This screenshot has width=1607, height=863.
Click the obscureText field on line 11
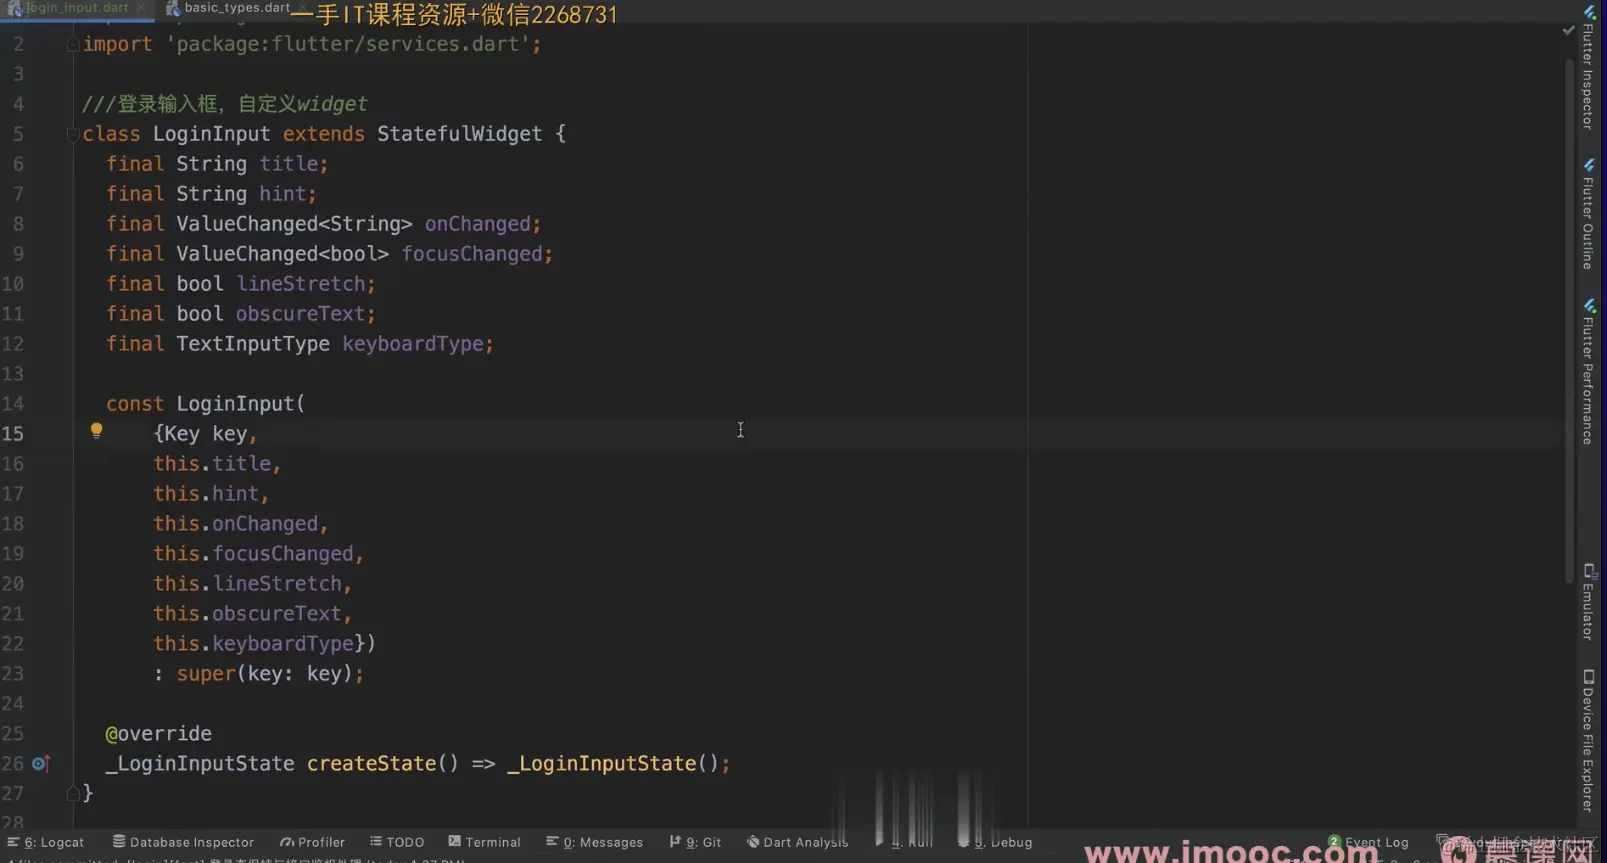(301, 314)
